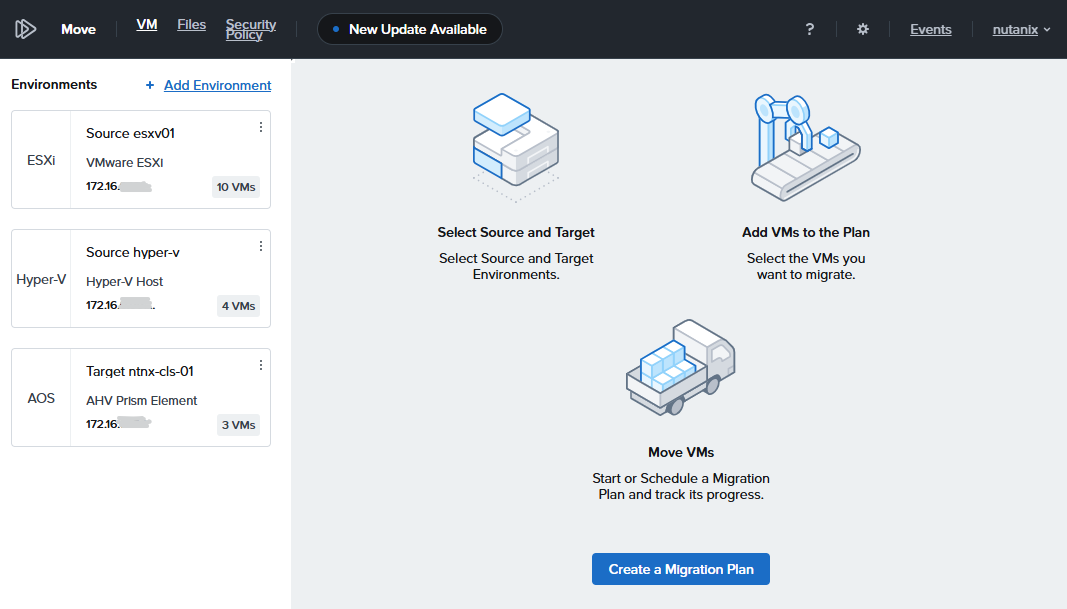Screen dimensions: 1067x609
Task: Open the three-dot menu for Source hyper-v
Action: tap(261, 246)
